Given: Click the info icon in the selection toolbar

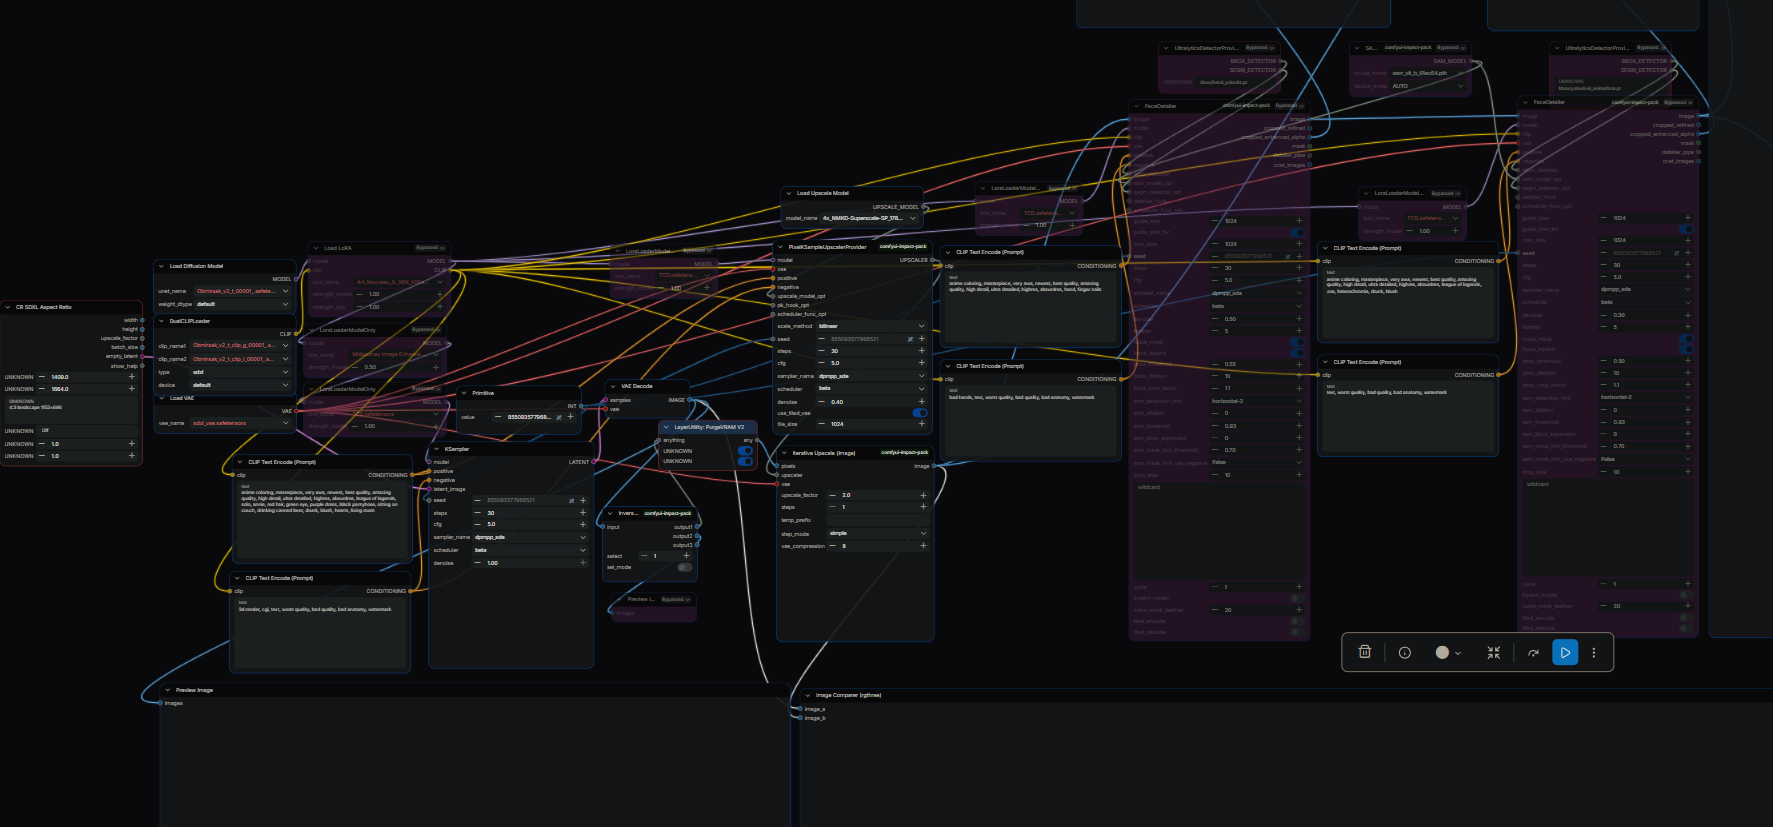Looking at the screenshot, I should [1405, 652].
